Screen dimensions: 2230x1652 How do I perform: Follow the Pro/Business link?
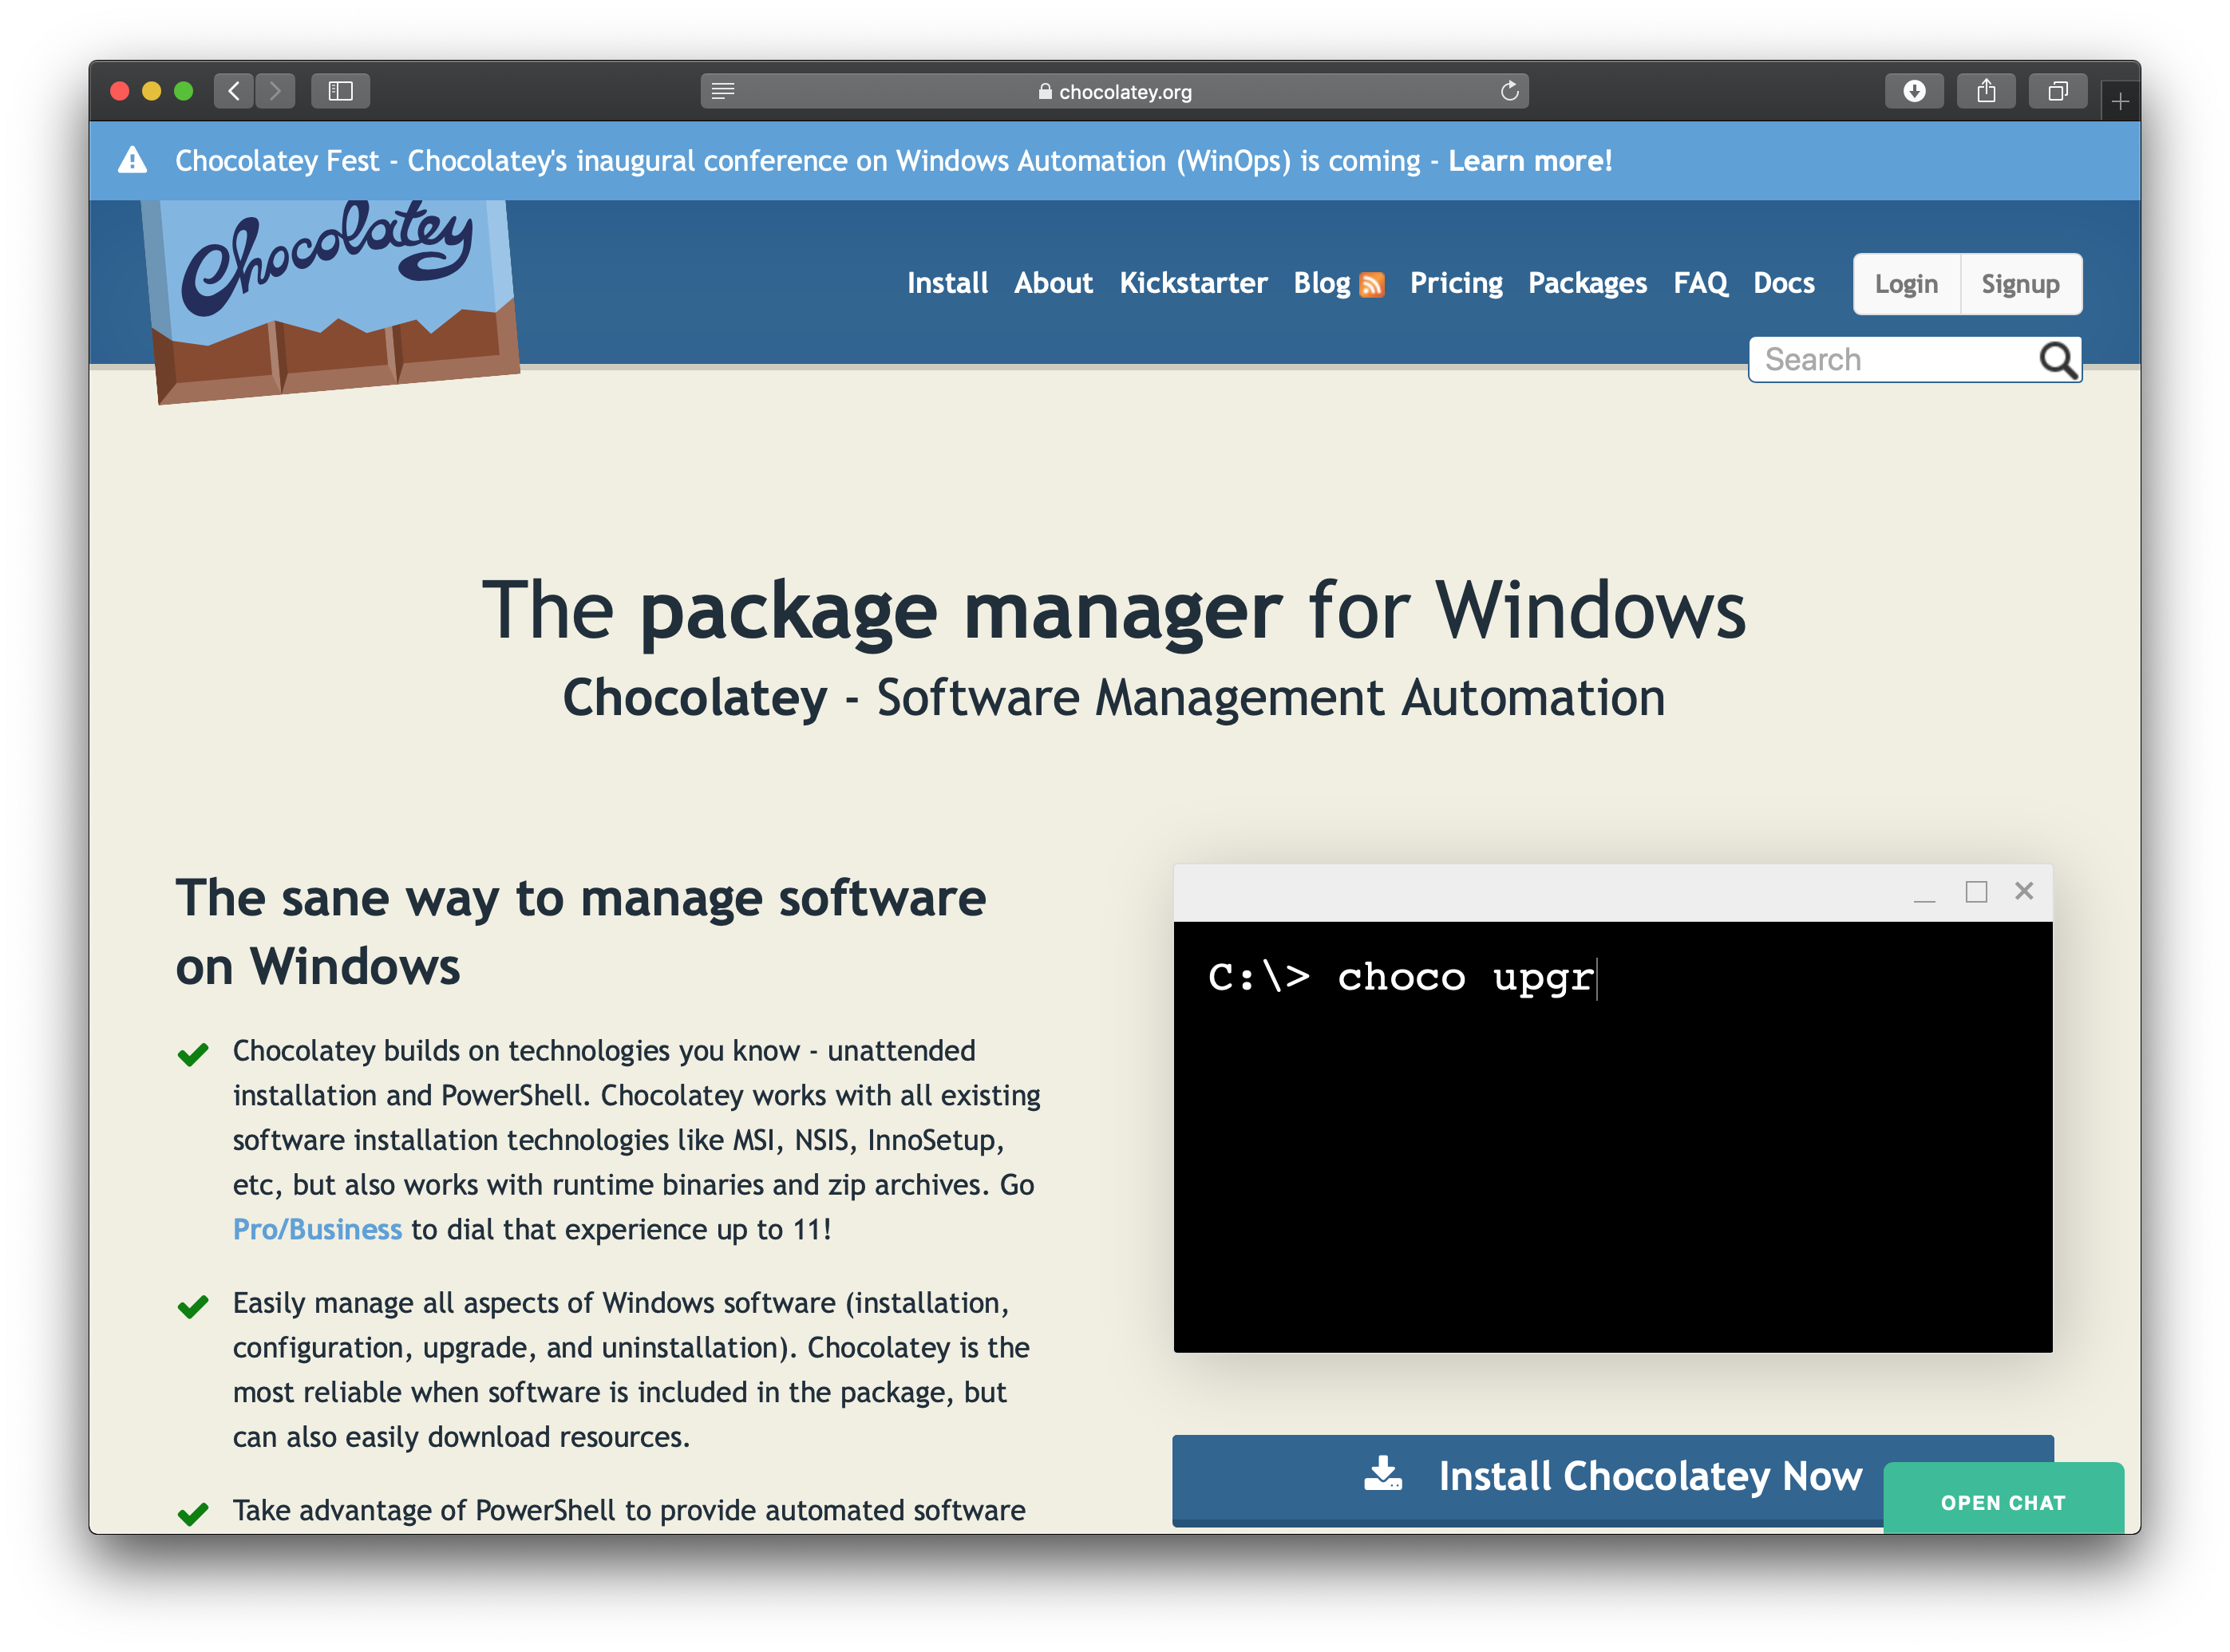317,1229
